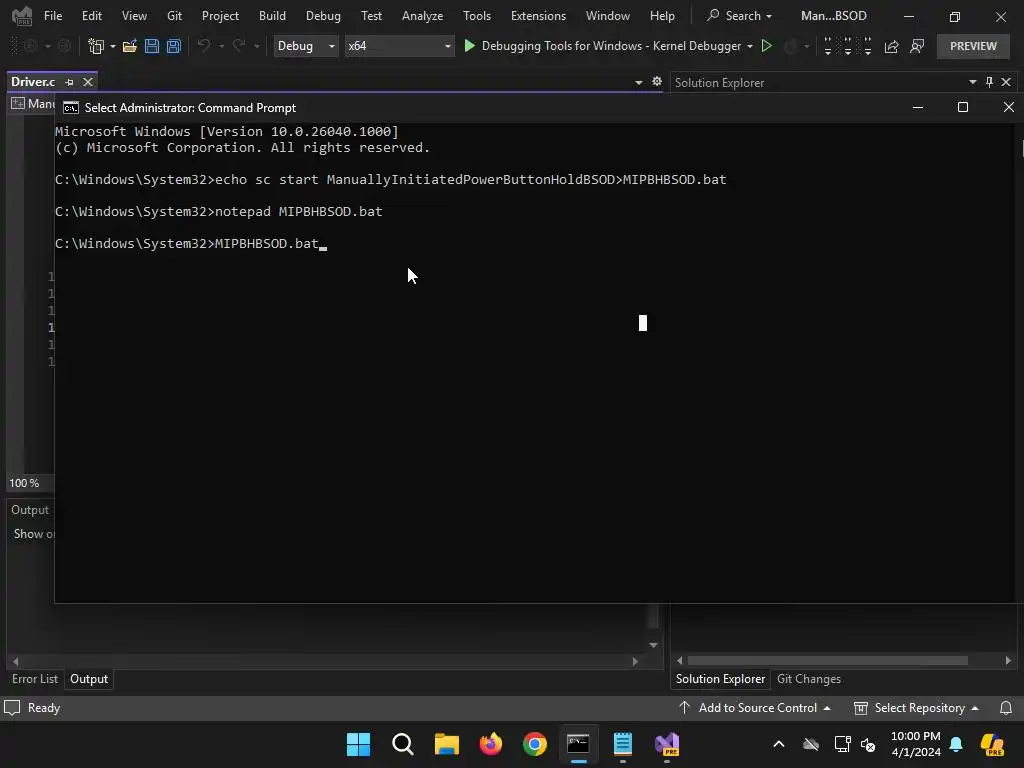Open the Windows Start menu
The image size is (1024, 768).
coord(359,744)
